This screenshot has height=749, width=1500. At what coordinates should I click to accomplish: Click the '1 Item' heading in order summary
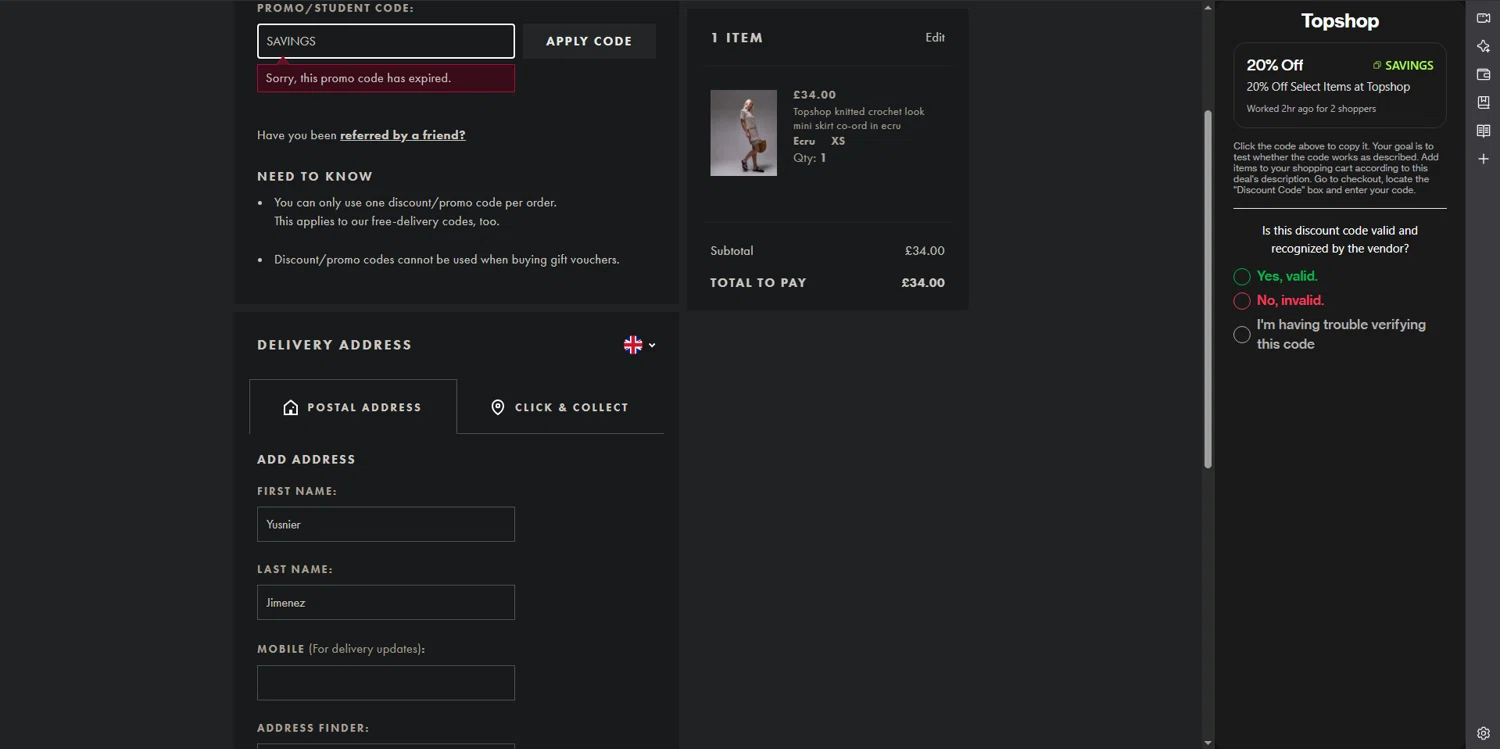(x=737, y=38)
